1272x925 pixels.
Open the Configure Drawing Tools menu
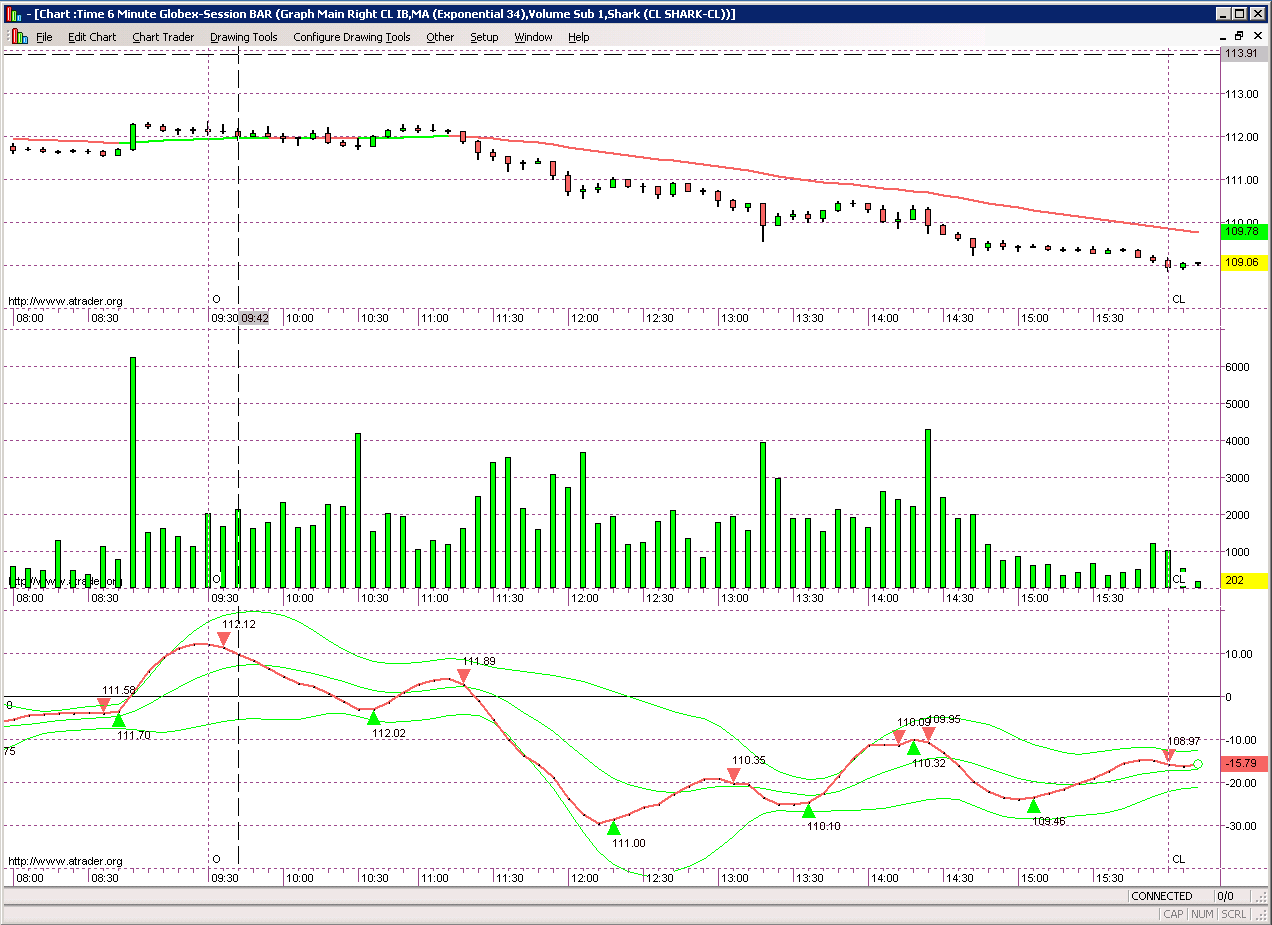tap(352, 37)
